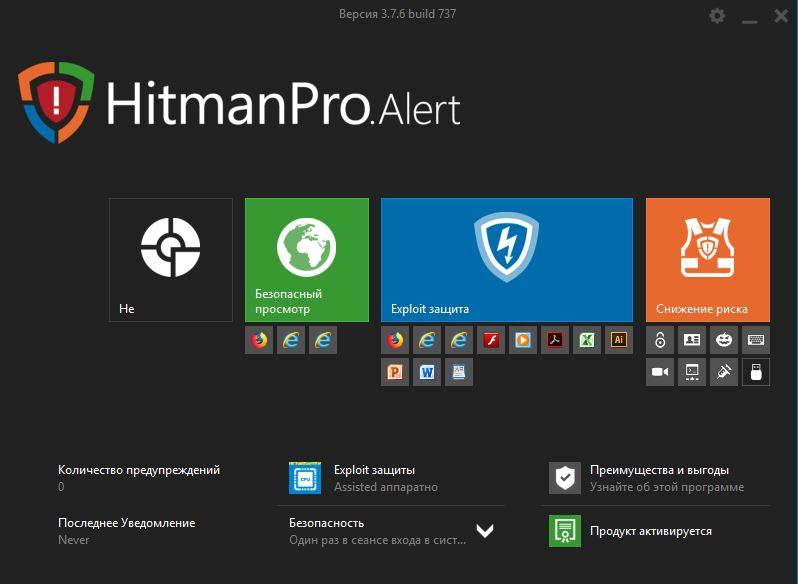This screenshot has height=584, width=798.
Task: Select the Microsoft PowerPoint icon
Action: pos(395,372)
